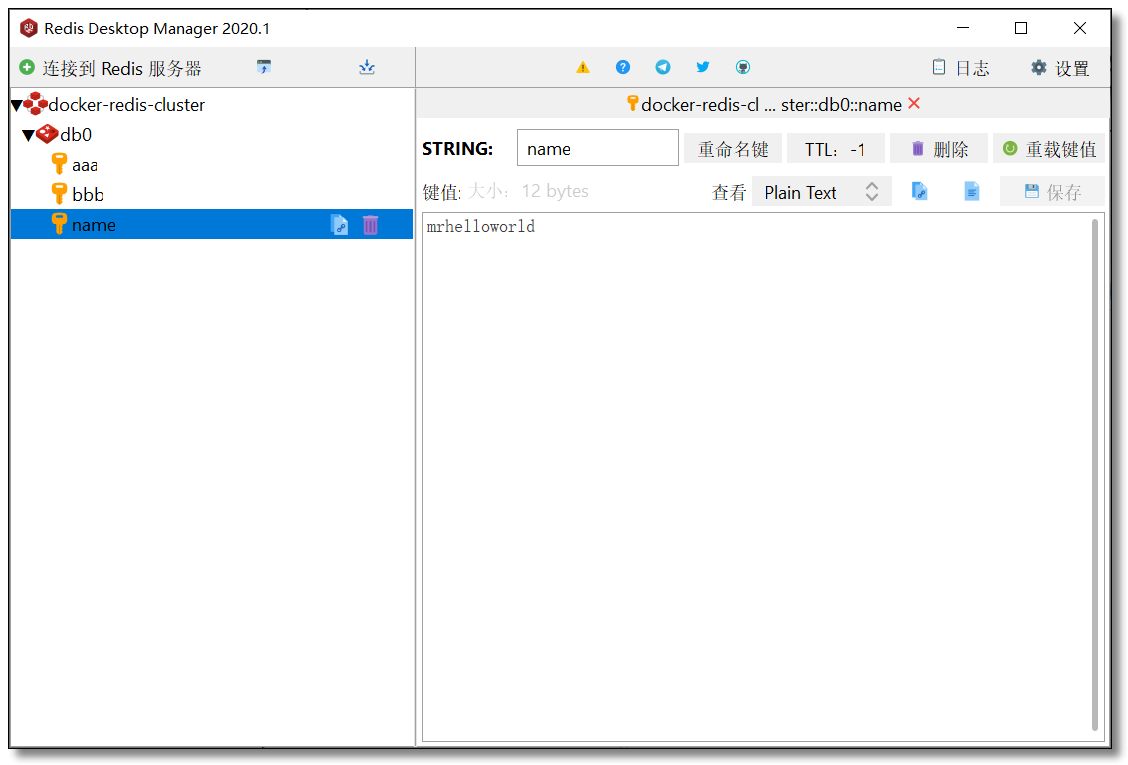1128x765 pixels.
Task: Collapse the db0 database node
Action: 28,135
